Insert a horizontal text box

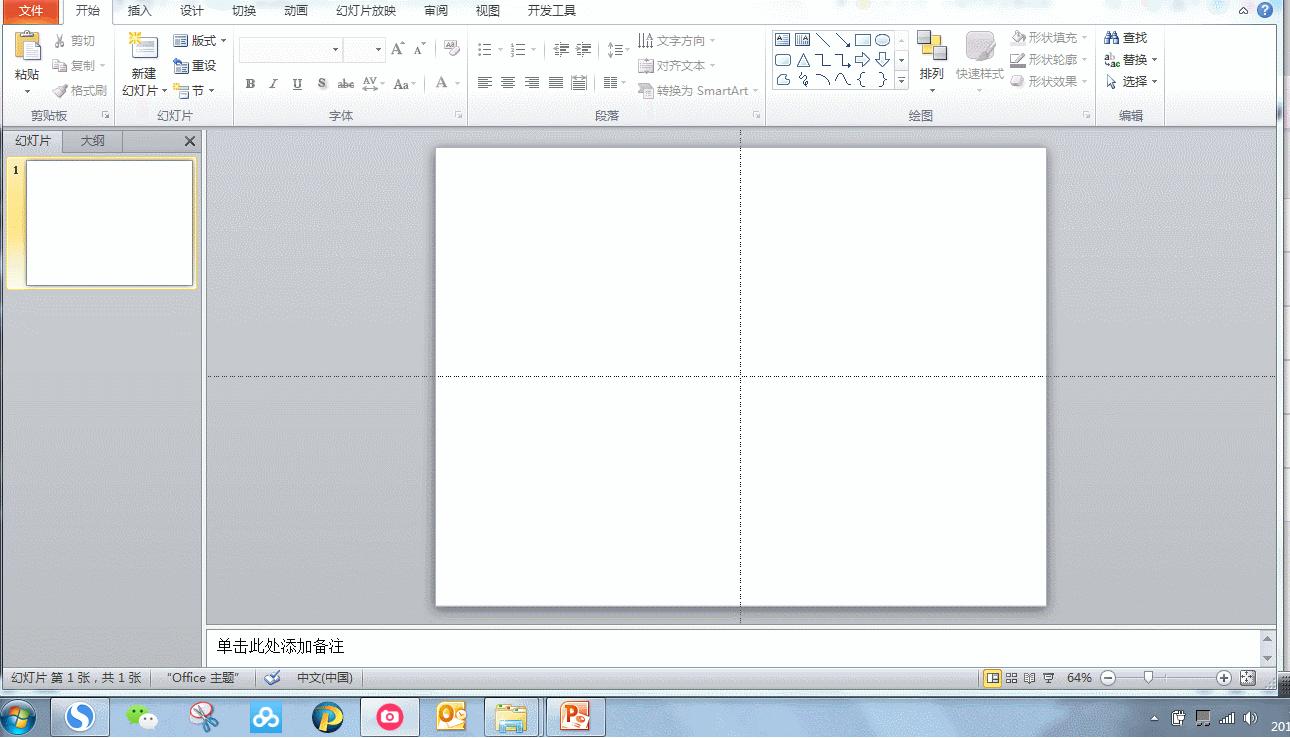tap(783, 39)
